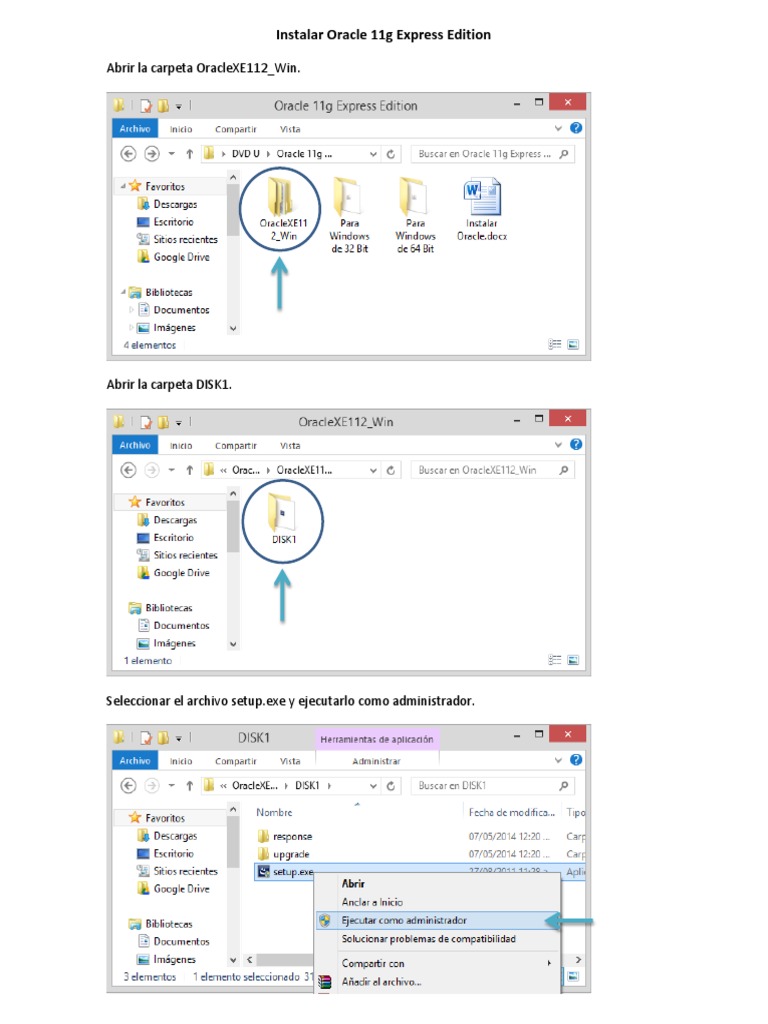Expand Compartir con submenu arrow in context menu
This screenshot has height=1024, width=768.
[x=549, y=963]
